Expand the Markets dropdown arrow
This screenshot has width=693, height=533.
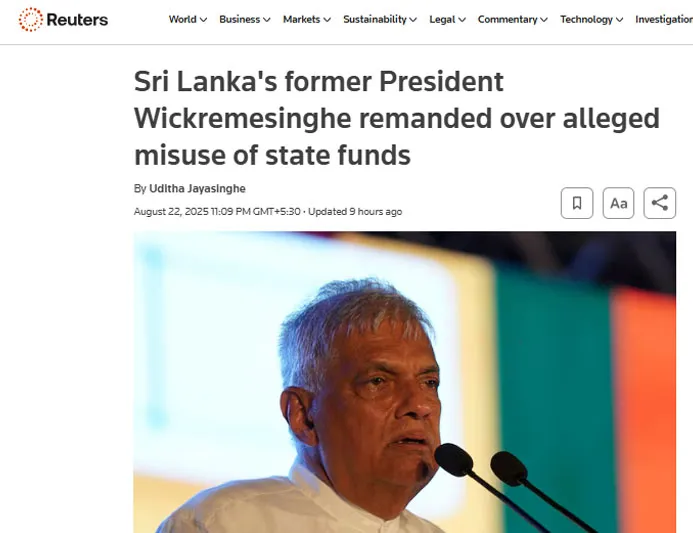tap(327, 20)
